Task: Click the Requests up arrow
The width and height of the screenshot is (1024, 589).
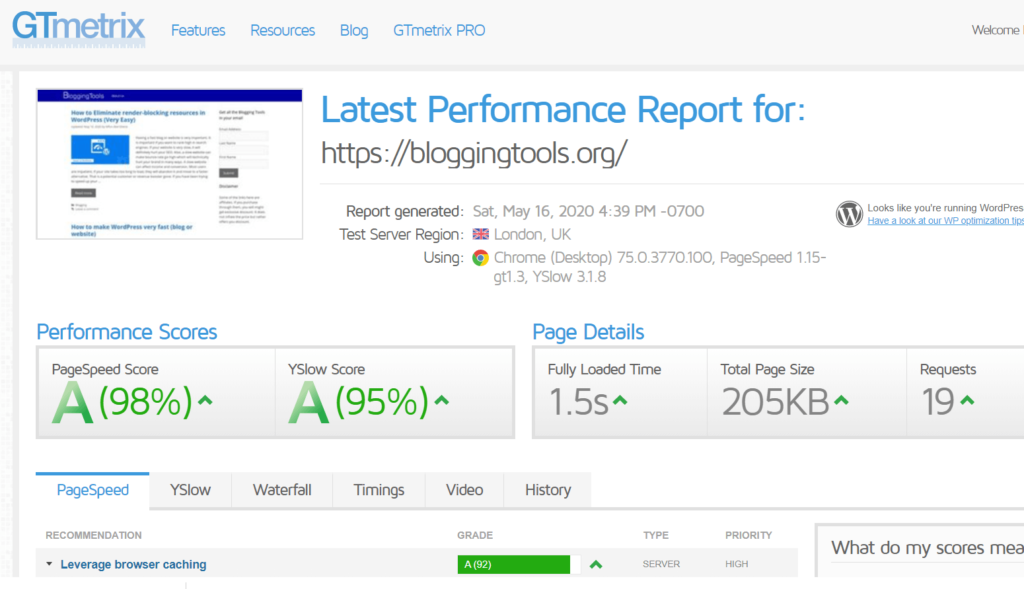Action: coord(967,400)
